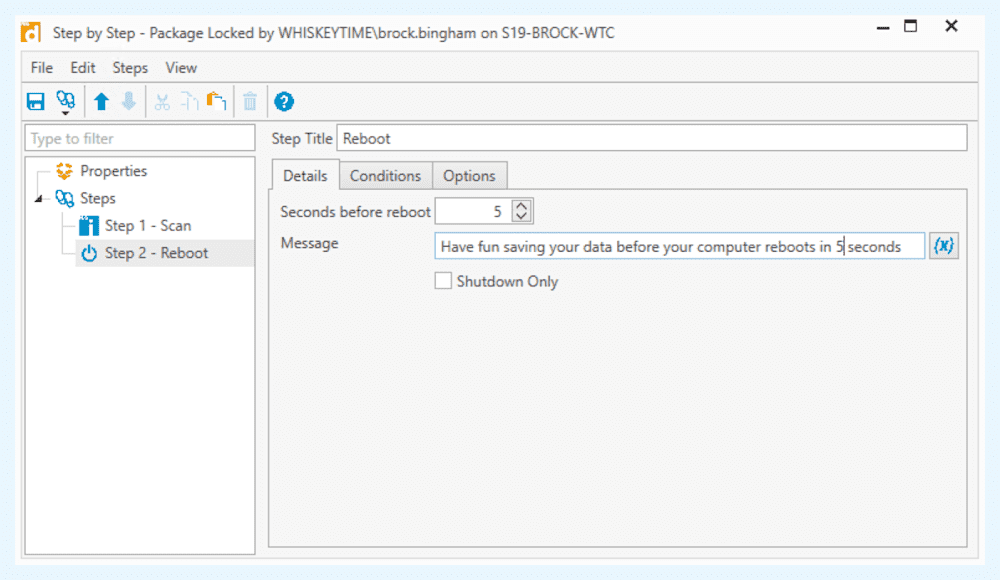
Task: Increase Seconds before reboot with up arrow
Action: coord(522,206)
